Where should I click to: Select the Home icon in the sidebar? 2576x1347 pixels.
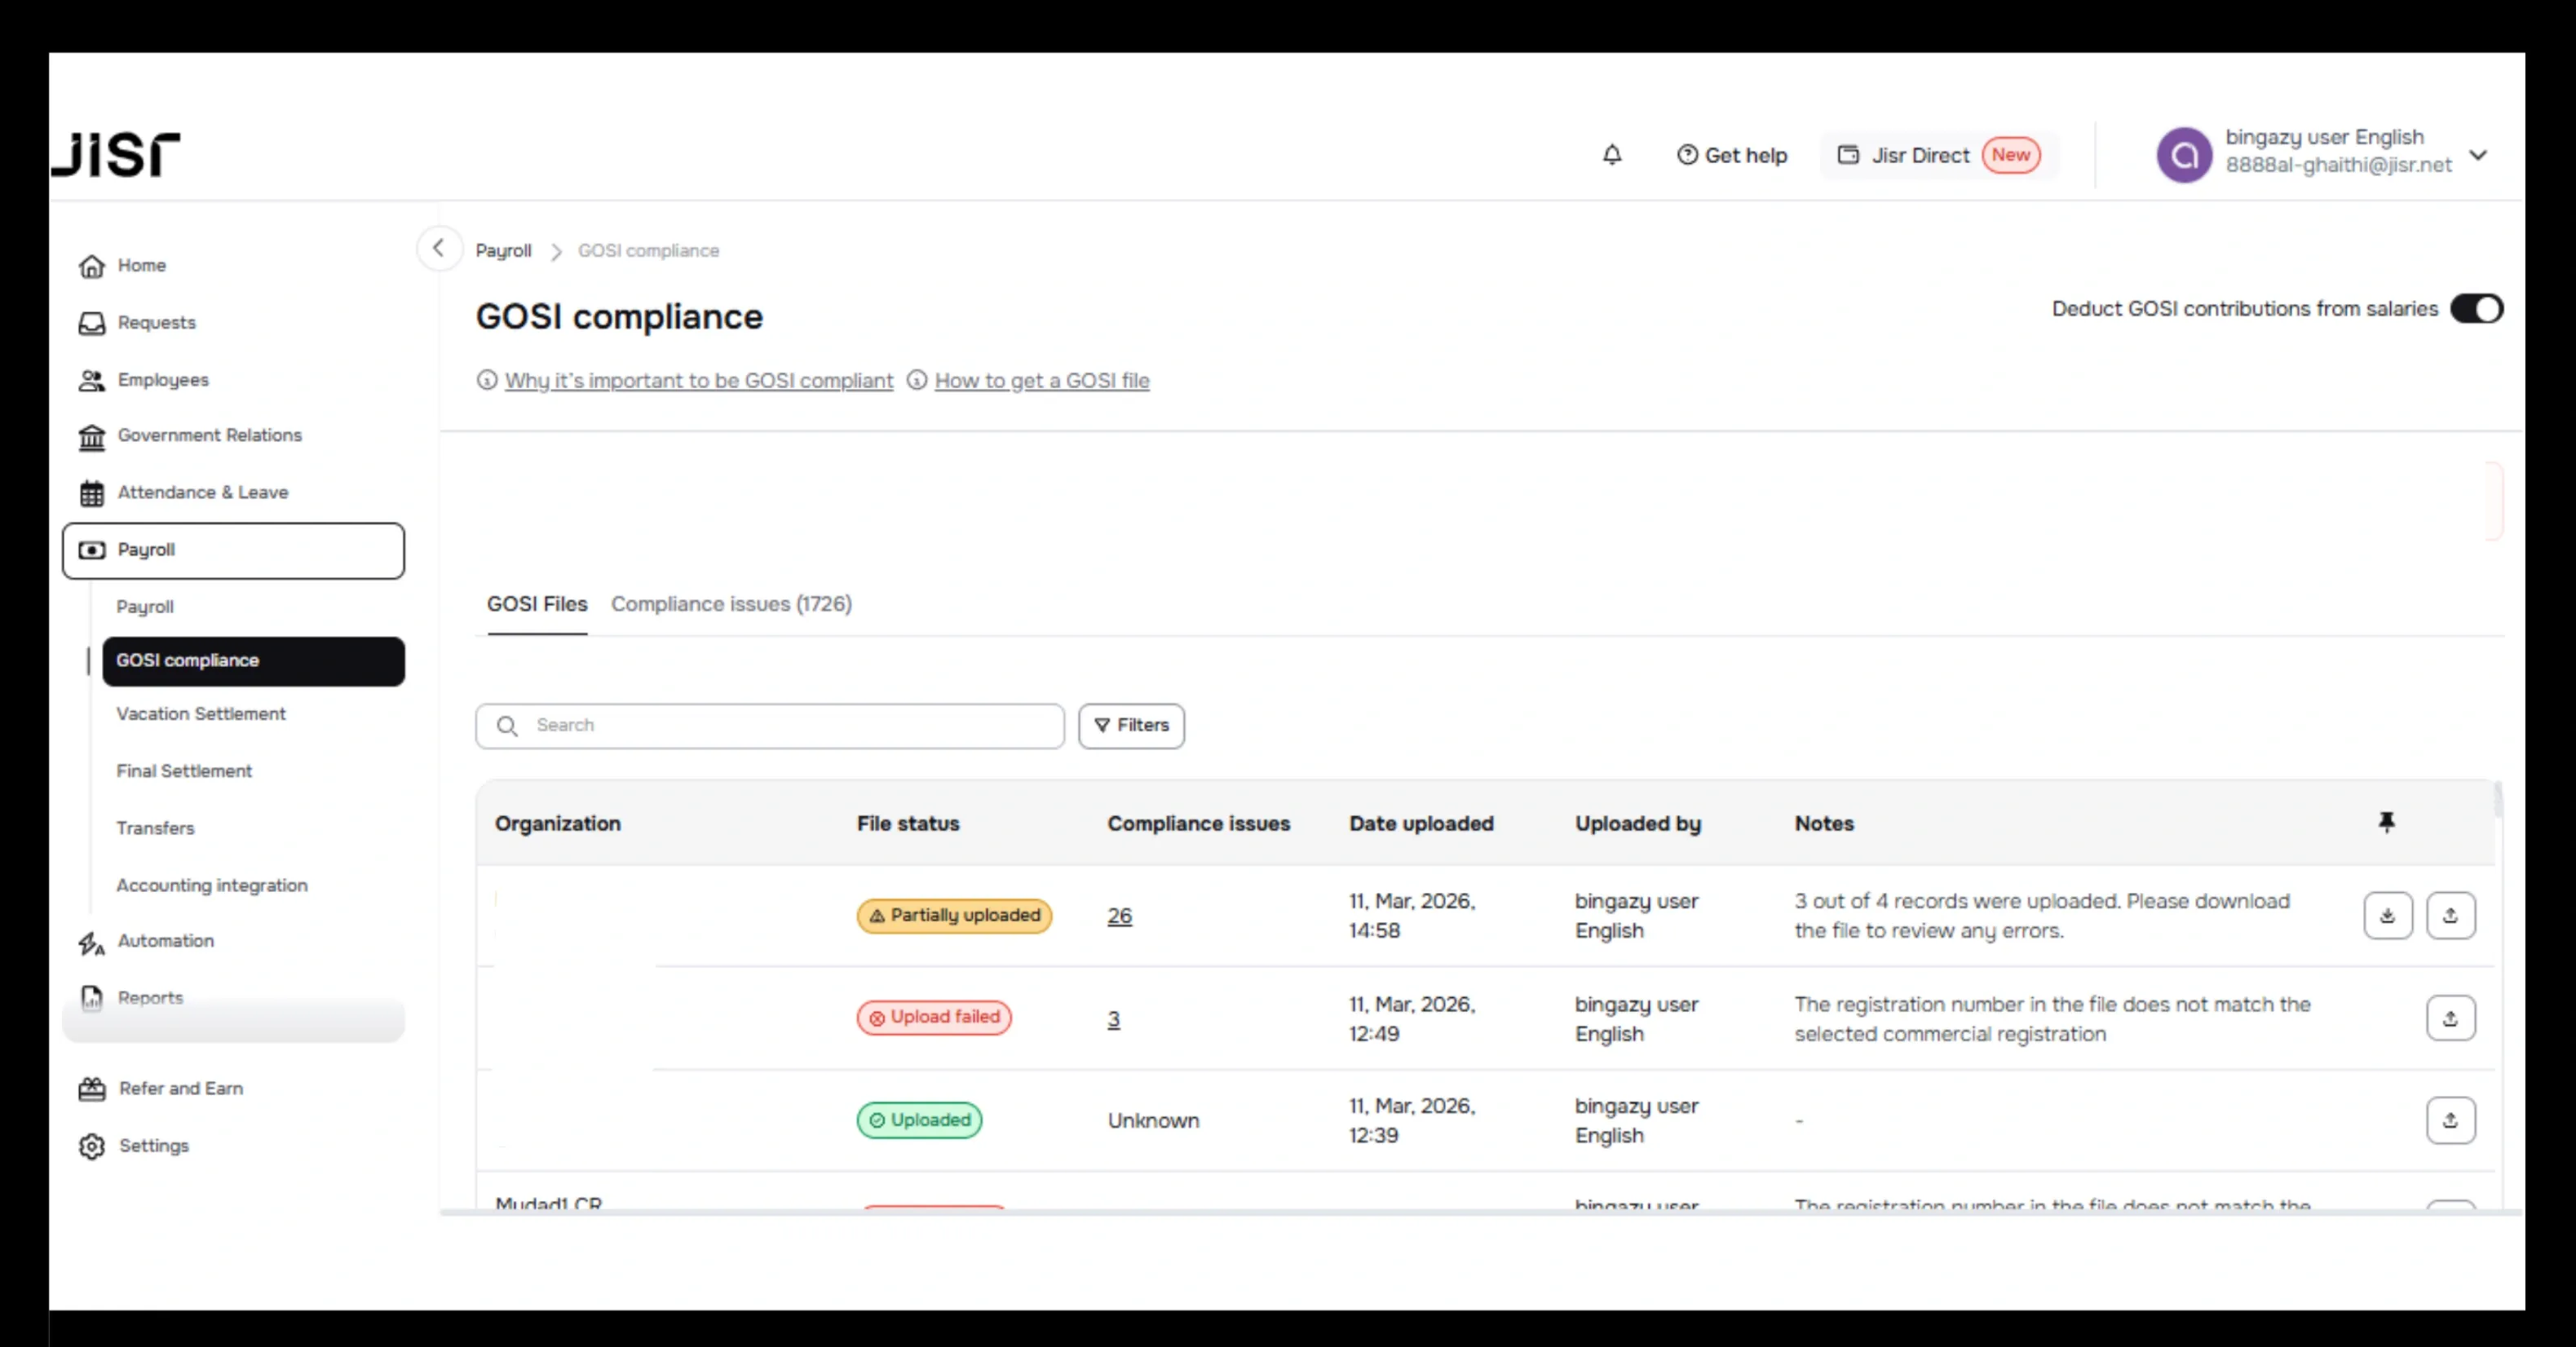[91, 265]
